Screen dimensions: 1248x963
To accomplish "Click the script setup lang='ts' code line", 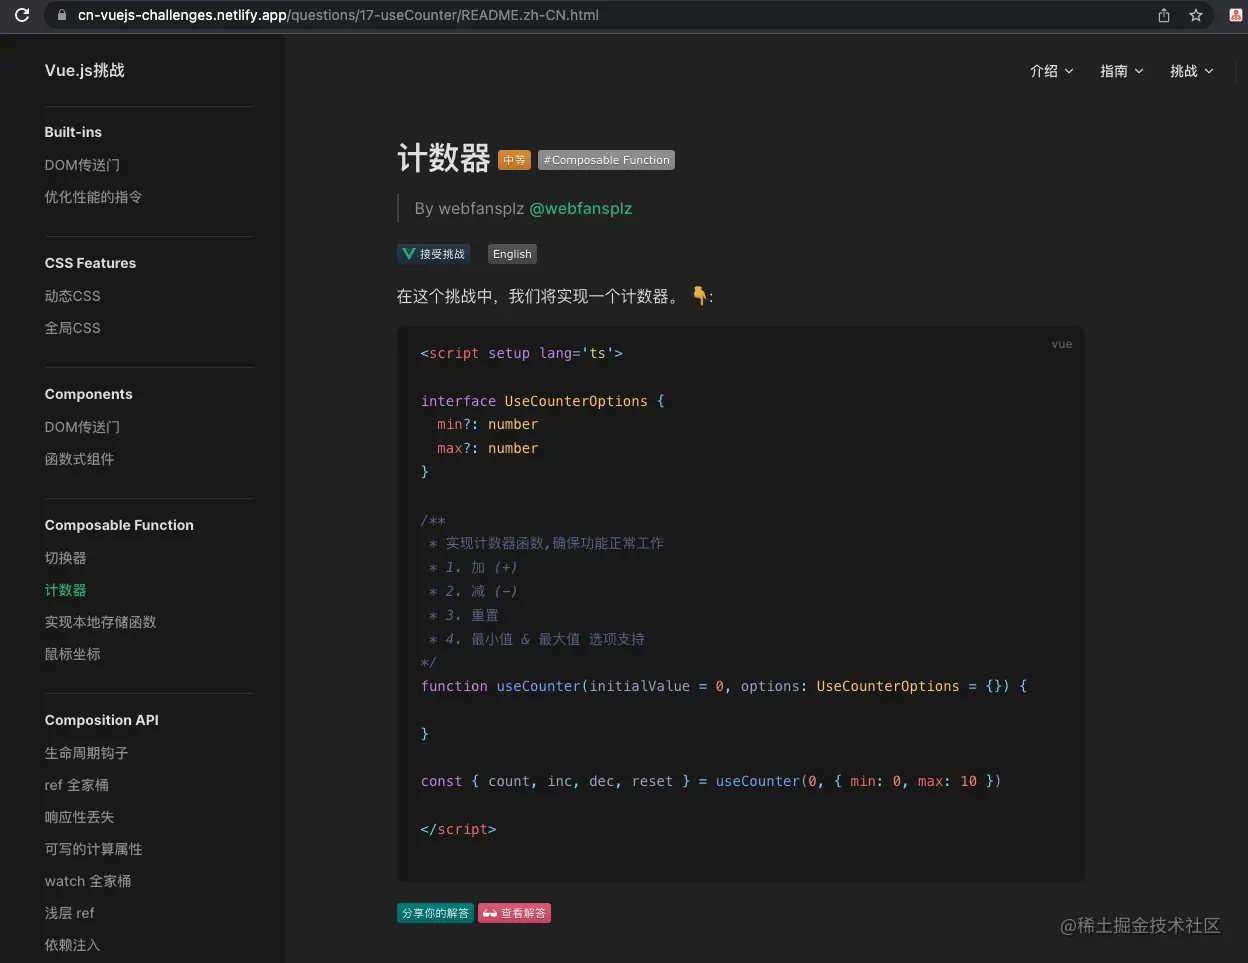I will click(522, 353).
